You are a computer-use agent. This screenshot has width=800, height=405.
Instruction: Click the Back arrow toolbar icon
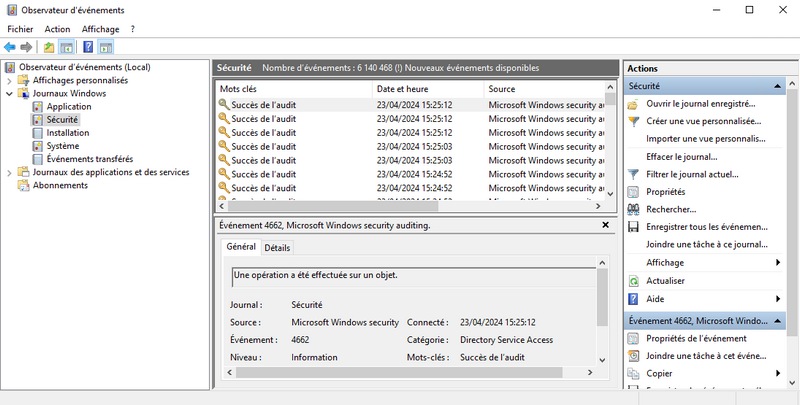click(x=10, y=47)
